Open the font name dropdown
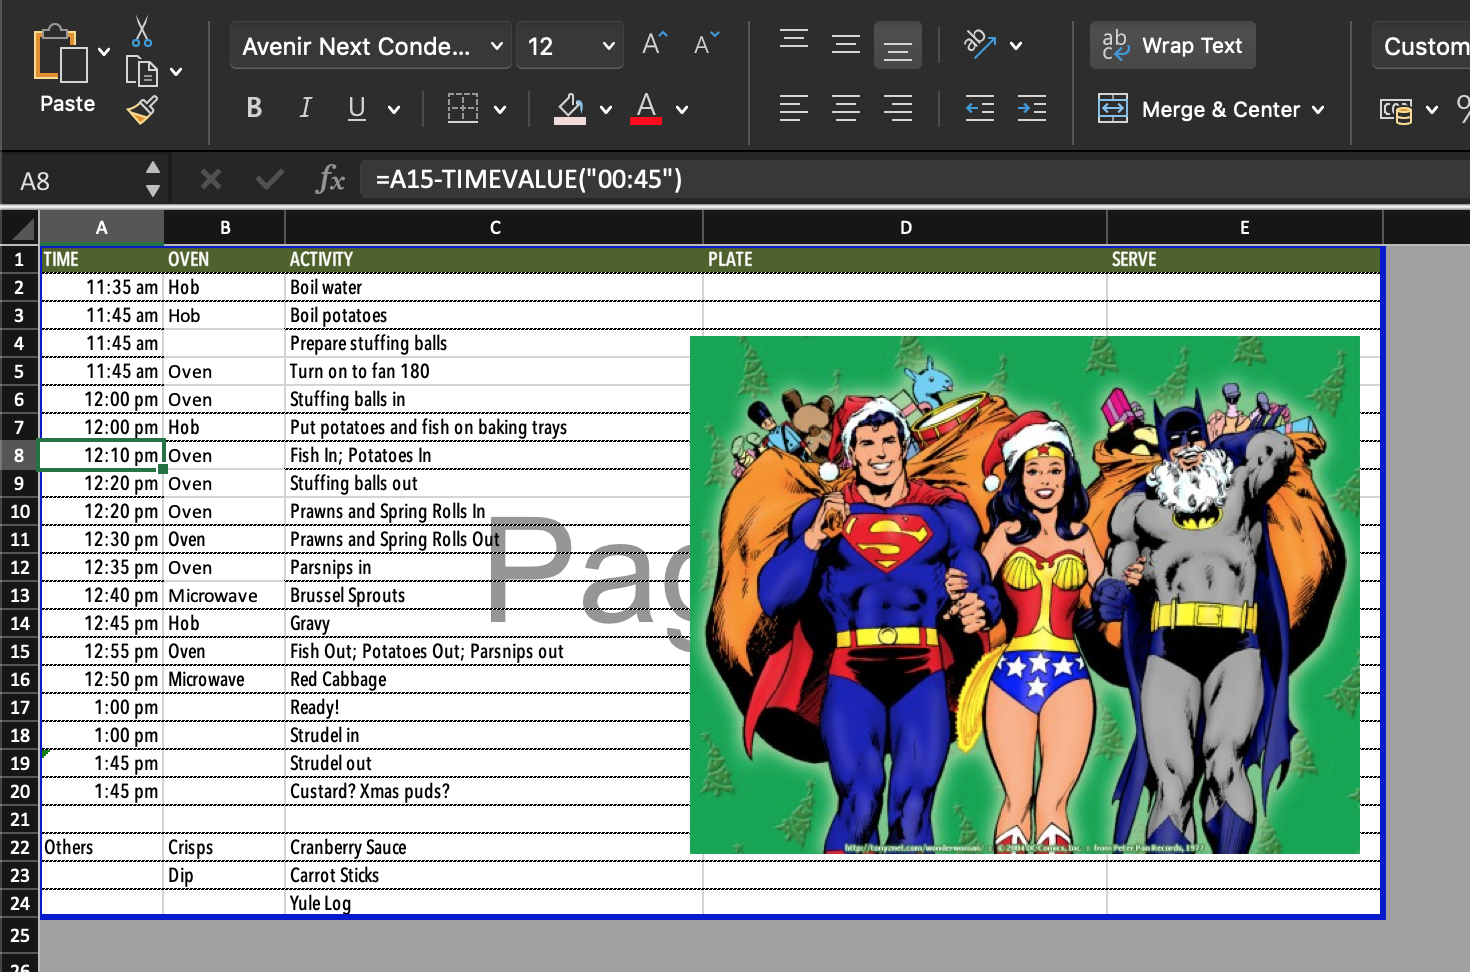 click(x=496, y=46)
